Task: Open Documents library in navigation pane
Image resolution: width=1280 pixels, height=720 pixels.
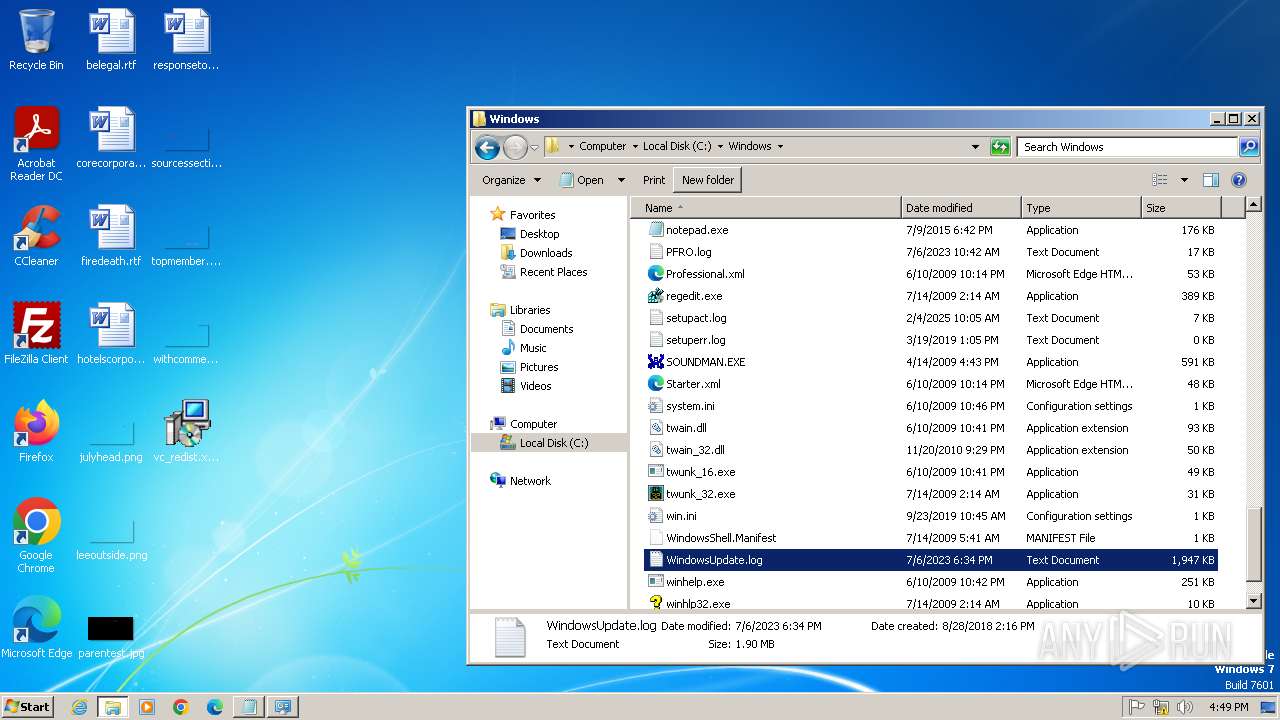Action: tap(546, 329)
